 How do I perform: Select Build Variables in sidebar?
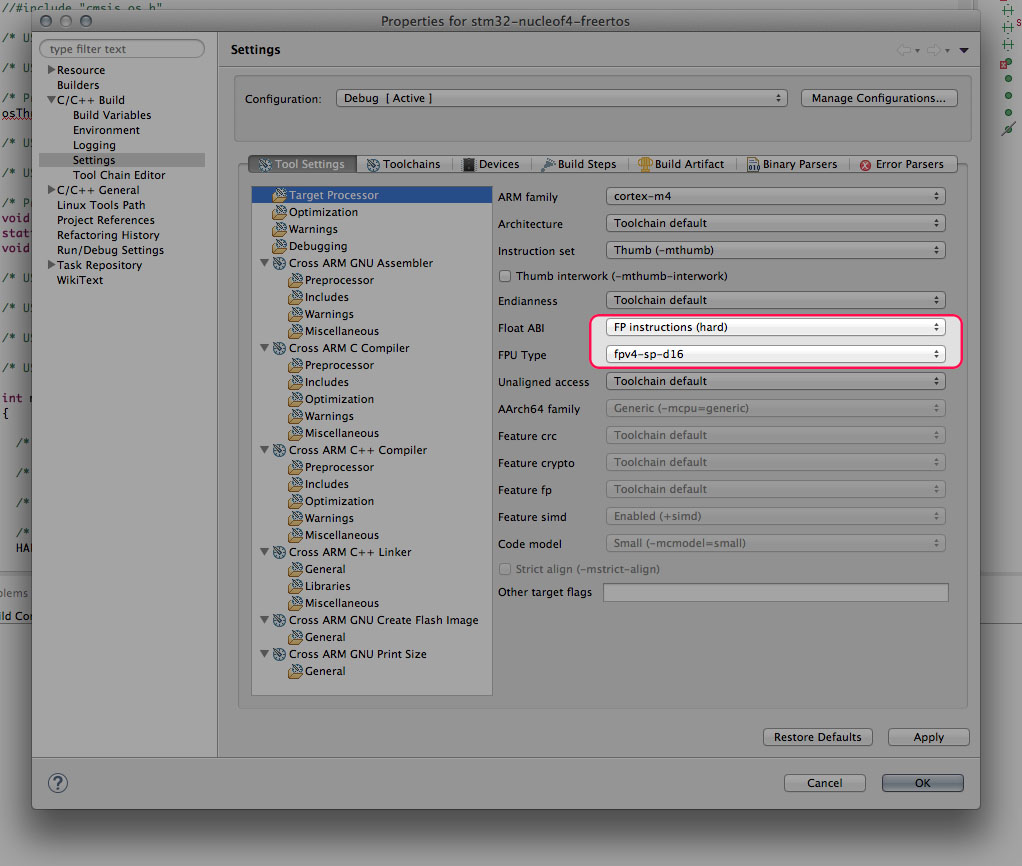112,115
